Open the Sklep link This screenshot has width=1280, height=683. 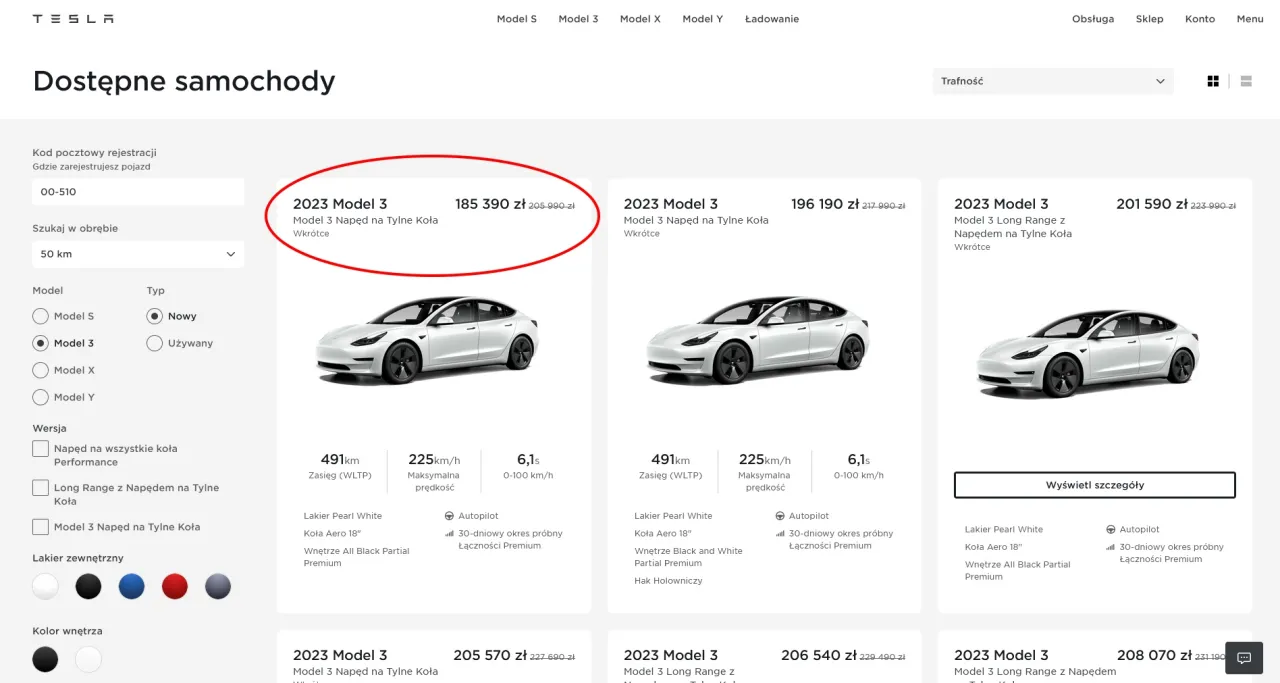(1149, 18)
